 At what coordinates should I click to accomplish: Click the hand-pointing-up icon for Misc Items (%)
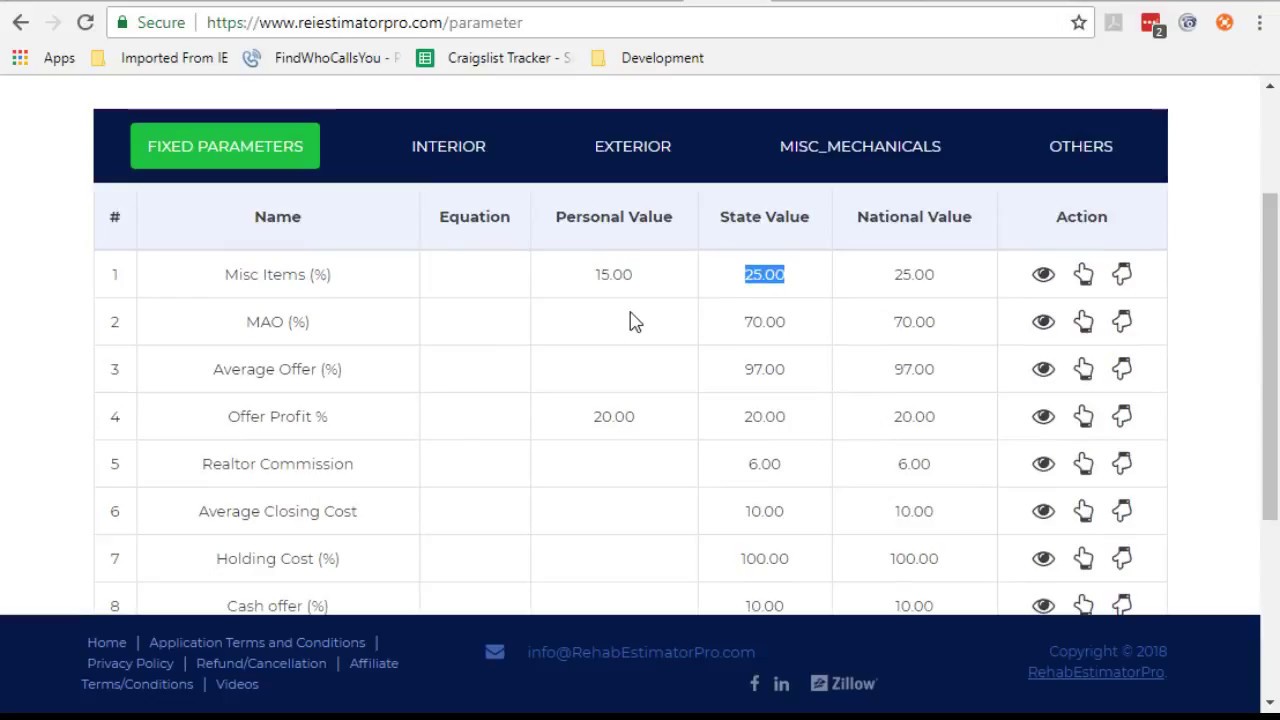coord(1084,274)
